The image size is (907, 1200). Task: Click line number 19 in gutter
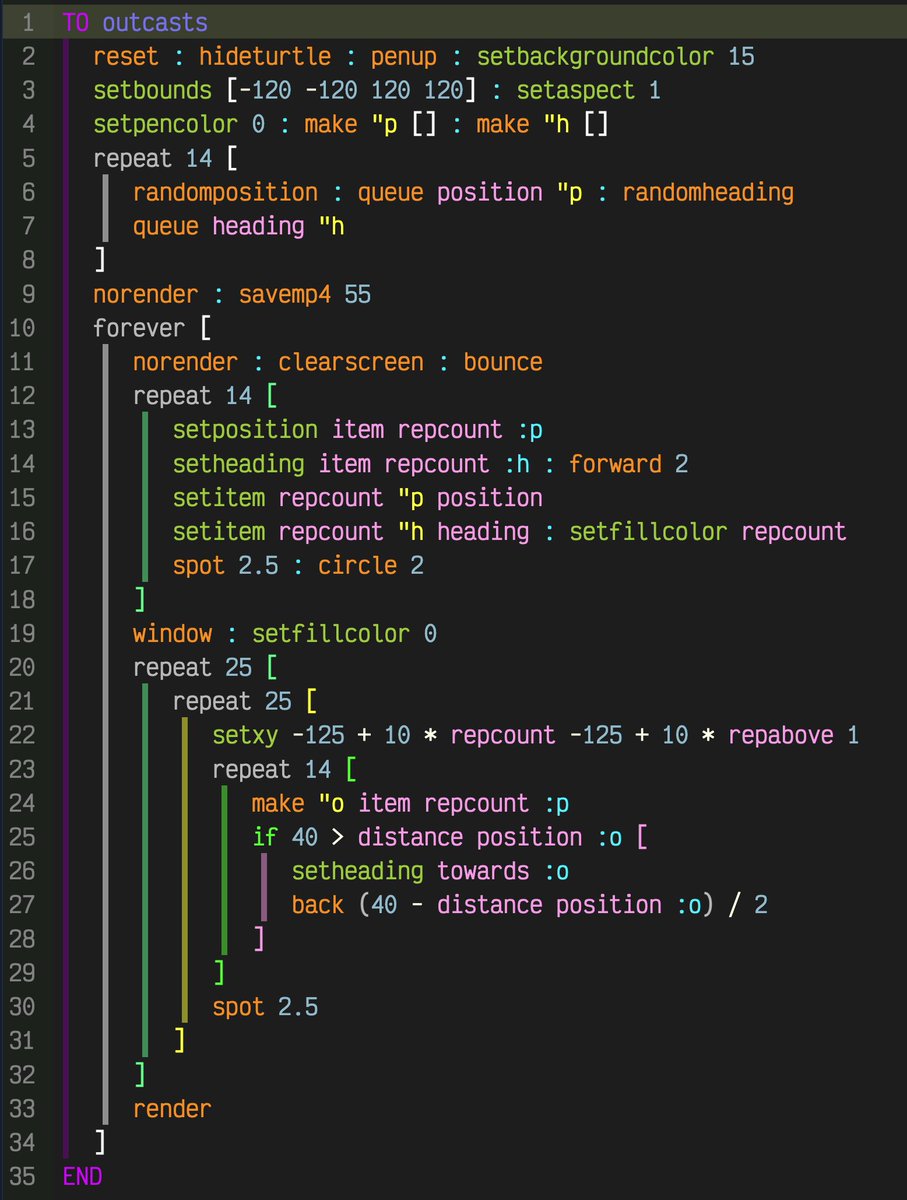[x=20, y=634]
